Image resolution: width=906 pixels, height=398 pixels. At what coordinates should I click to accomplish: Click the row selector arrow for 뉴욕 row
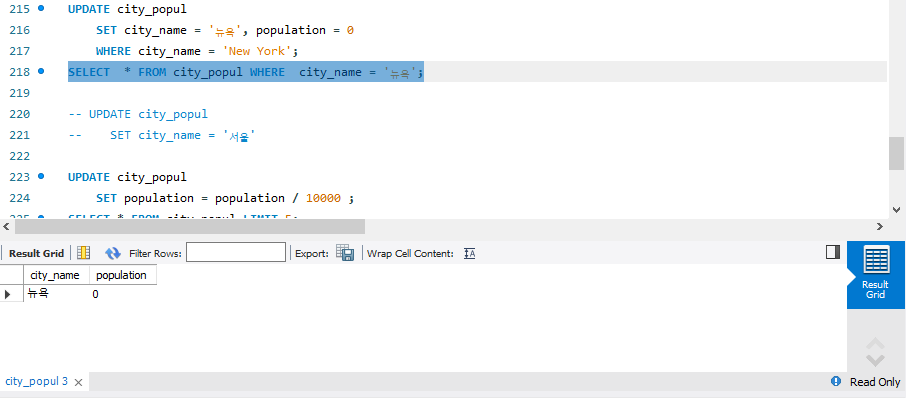tap(8, 294)
